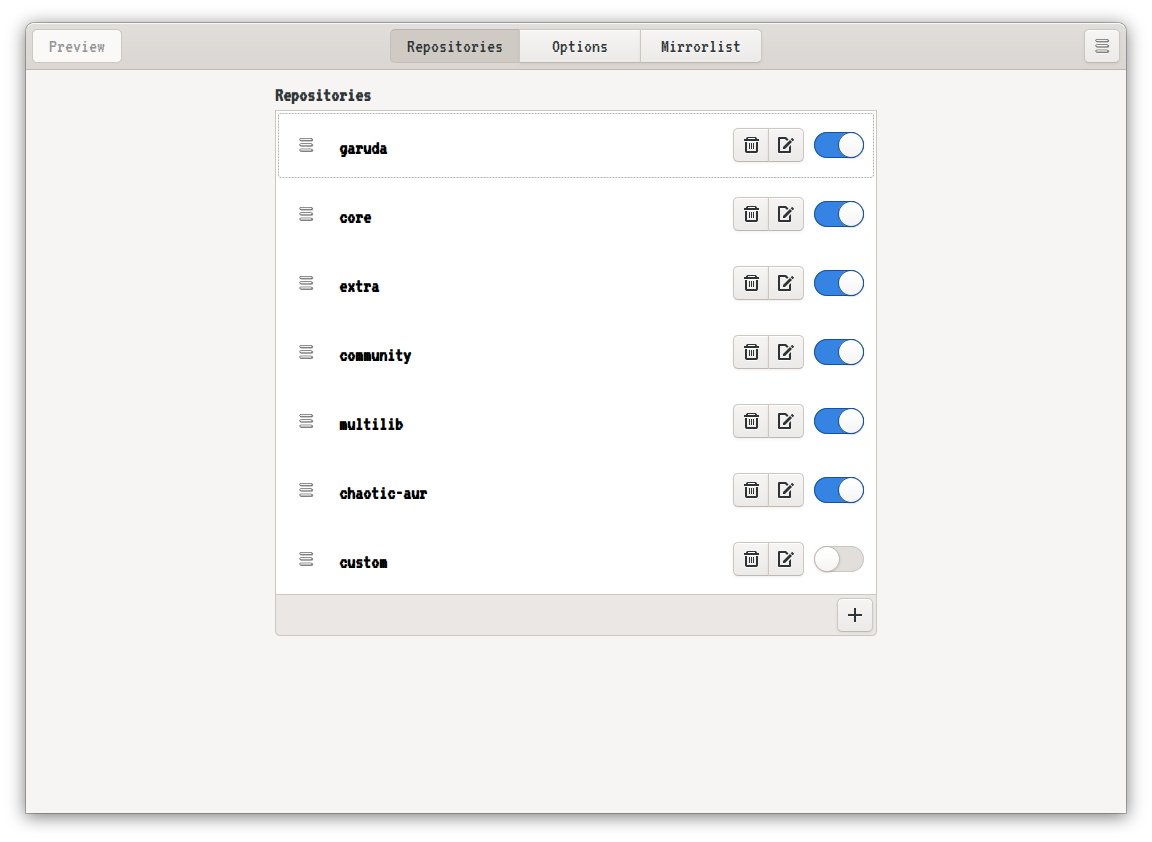This screenshot has width=1152, height=842.
Task: Click the drag handle for community
Action: (x=306, y=352)
